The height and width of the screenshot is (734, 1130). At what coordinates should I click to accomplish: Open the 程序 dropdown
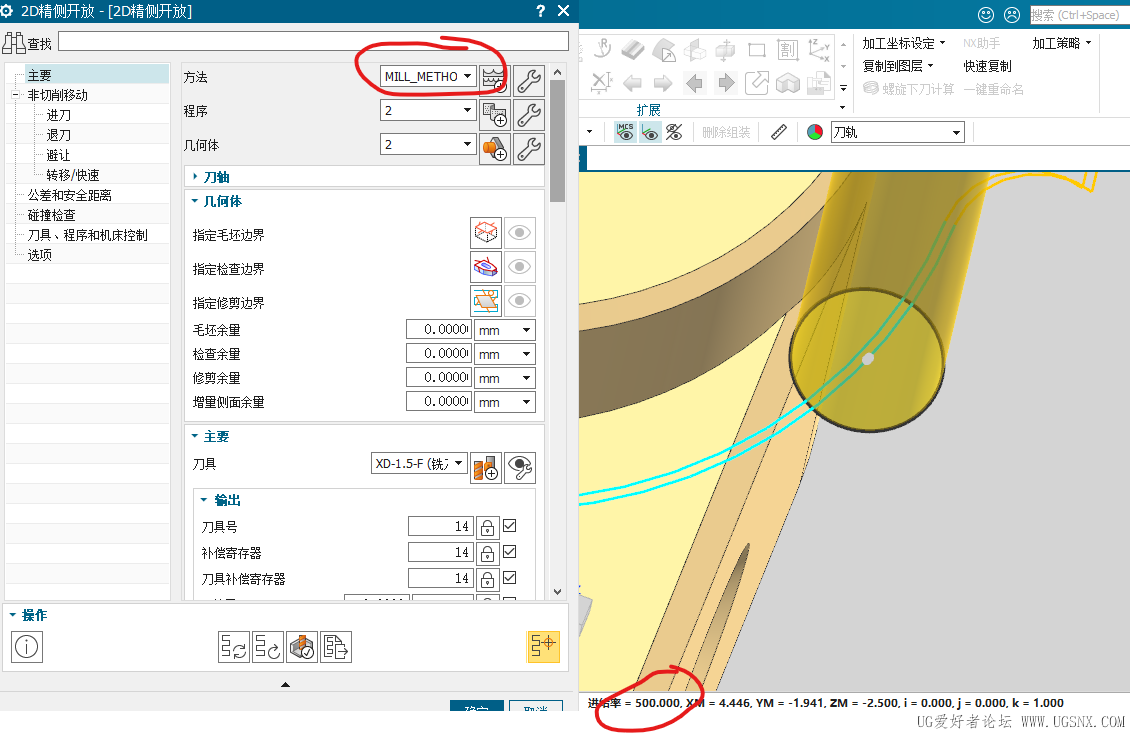[x=428, y=110]
